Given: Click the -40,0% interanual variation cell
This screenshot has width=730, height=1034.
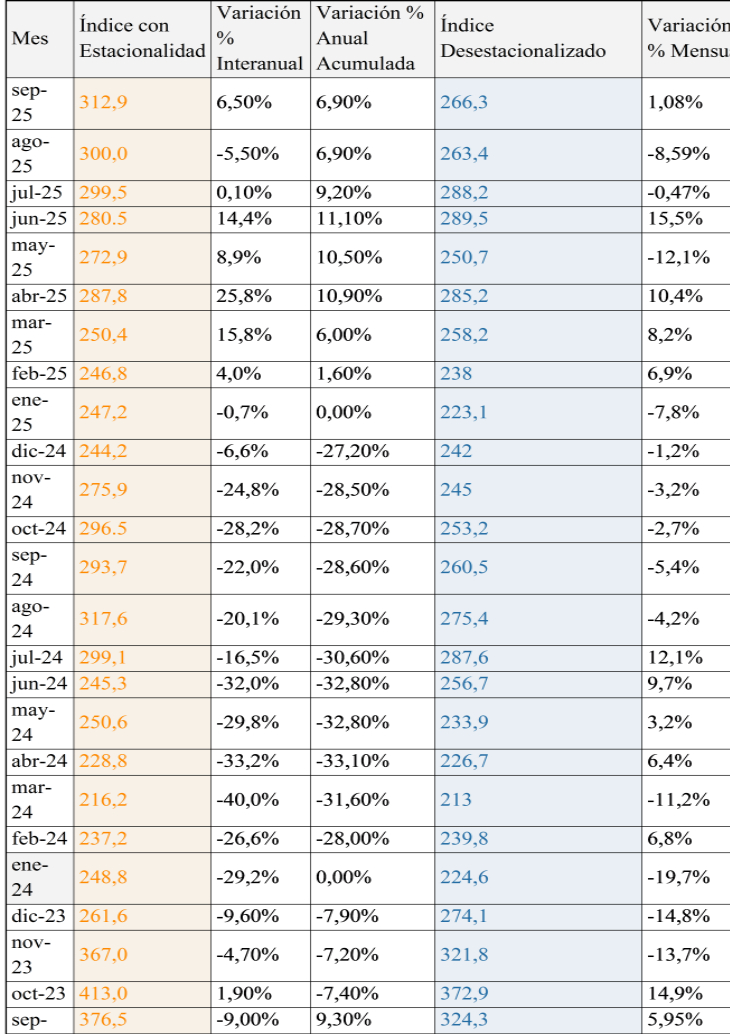Looking at the screenshot, I should [243, 800].
